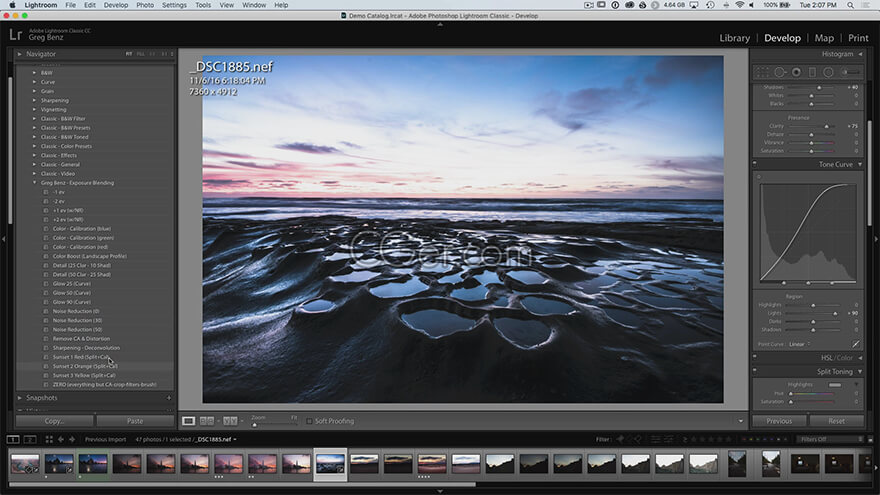
Task: Expand the Navigator panel
Action: coord(20,54)
